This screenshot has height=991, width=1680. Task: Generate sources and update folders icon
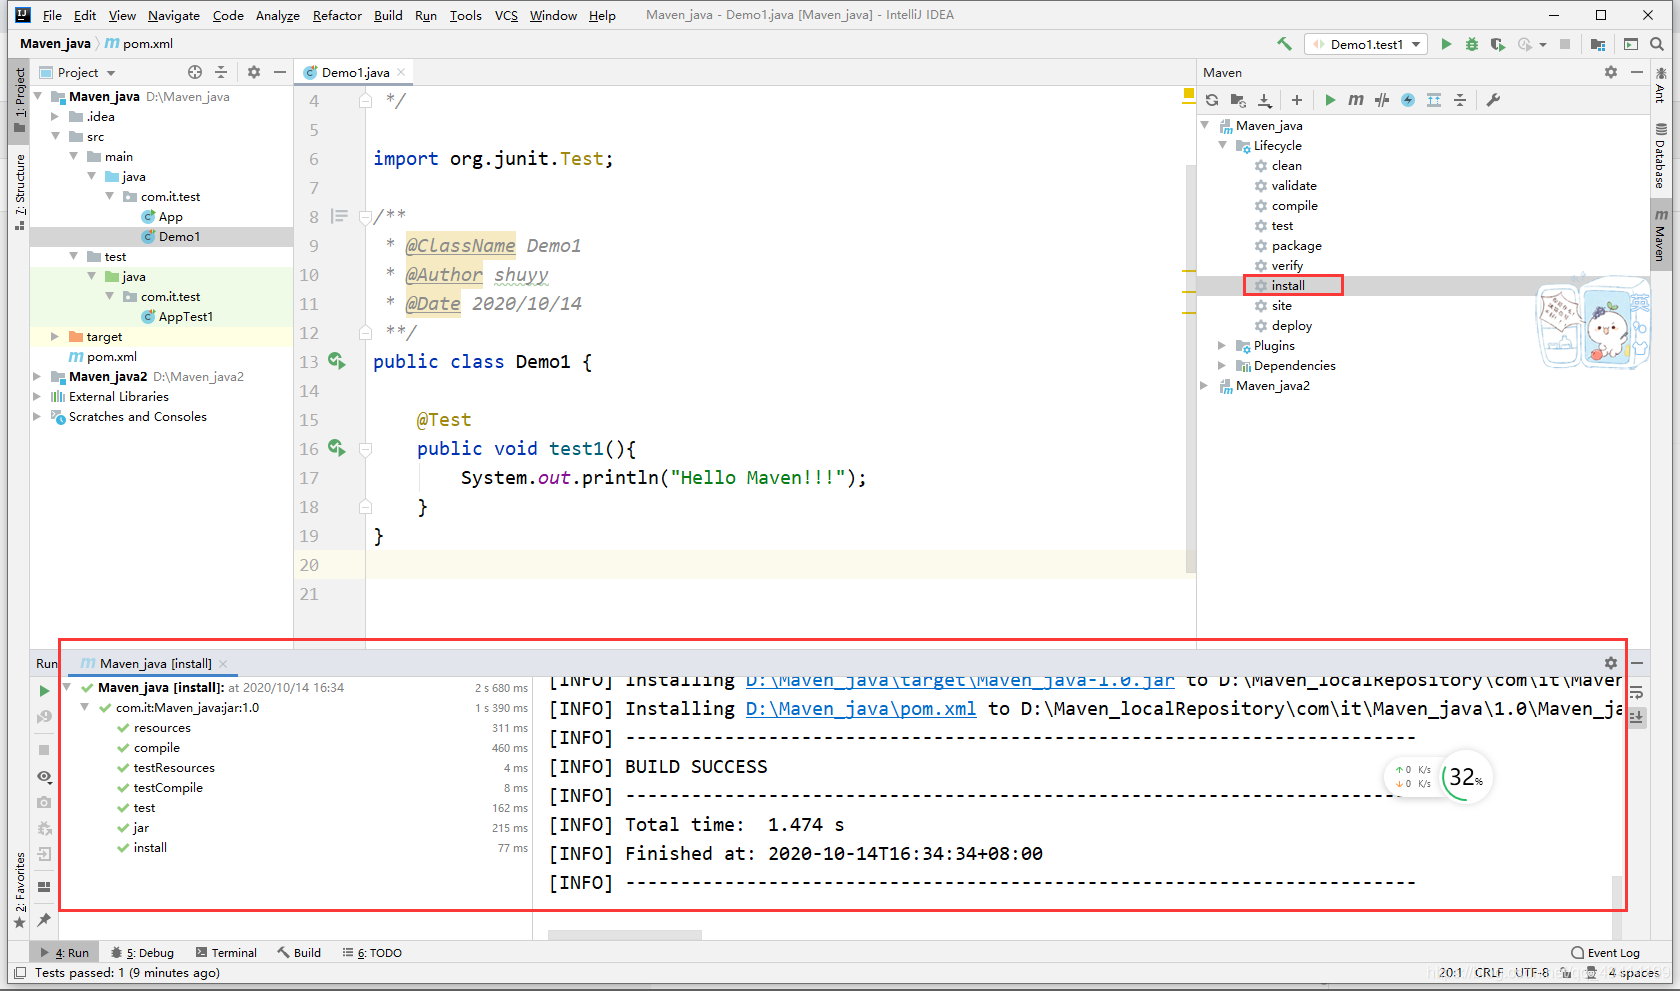[1238, 100]
